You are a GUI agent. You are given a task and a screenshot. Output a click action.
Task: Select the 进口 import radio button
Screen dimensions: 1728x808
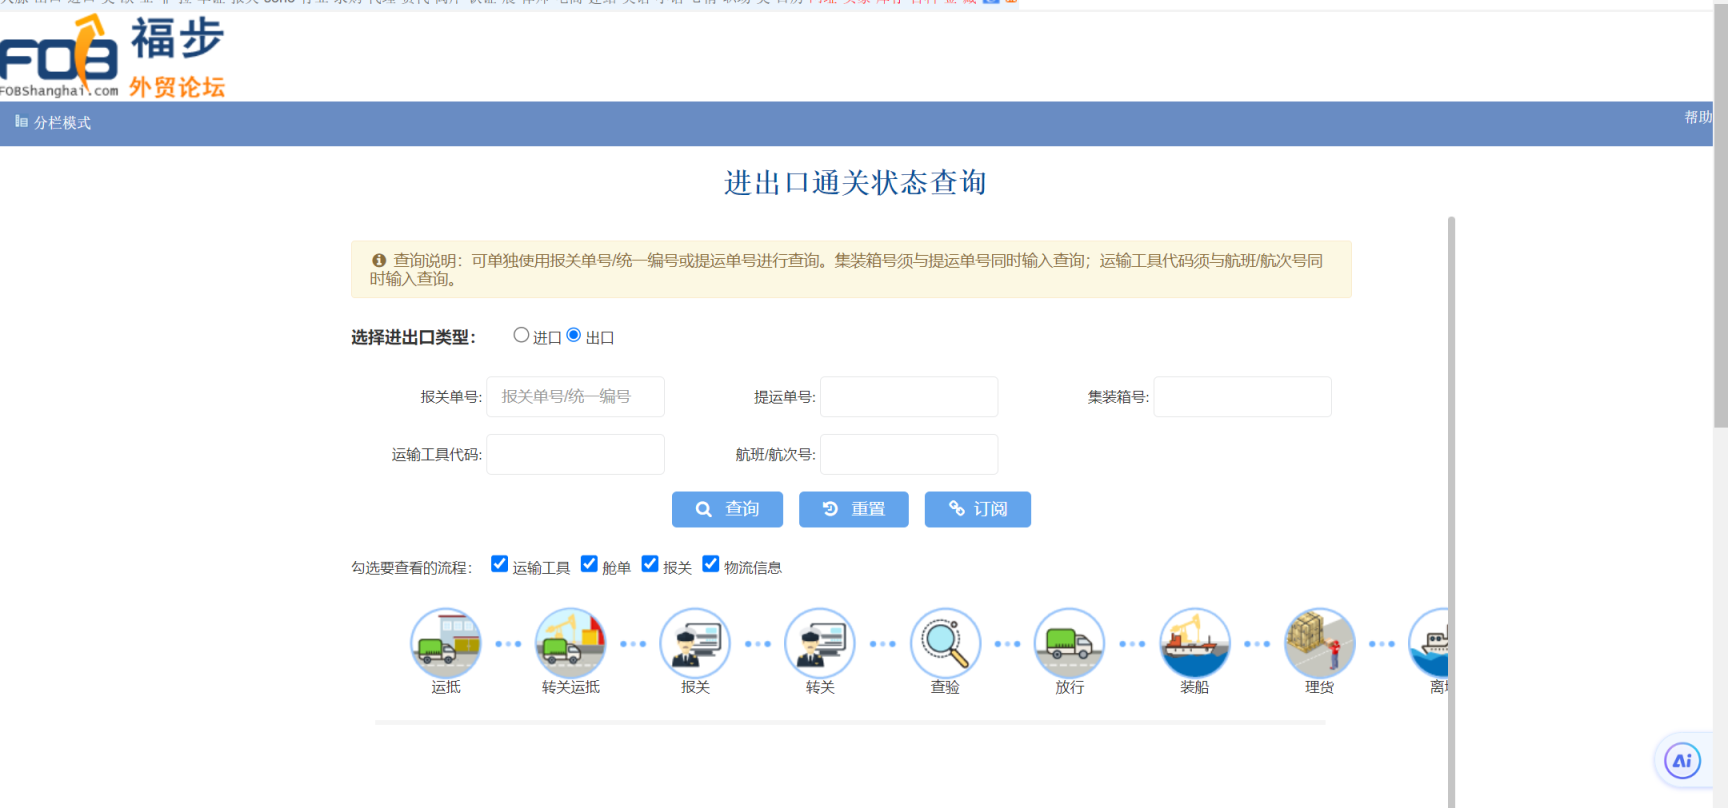point(521,335)
